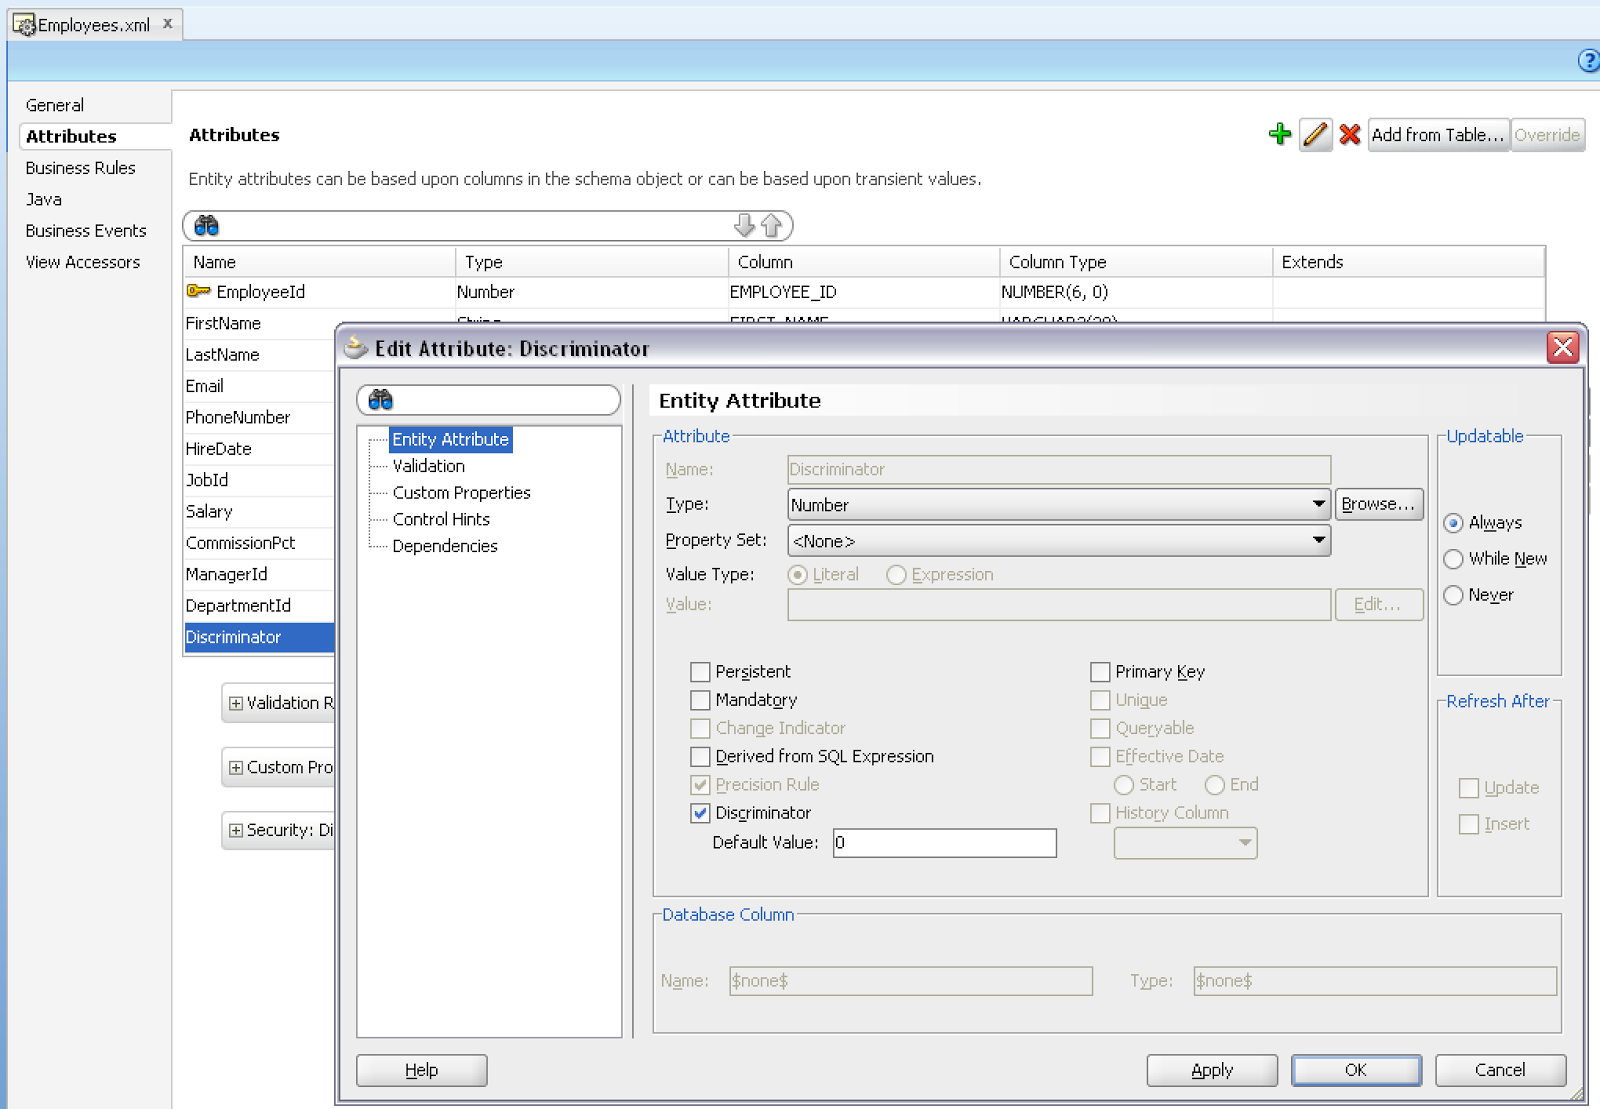Click the Attributes panel search field
Image resolution: width=1600 pixels, height=1109 pixels.
coord(488,226)
